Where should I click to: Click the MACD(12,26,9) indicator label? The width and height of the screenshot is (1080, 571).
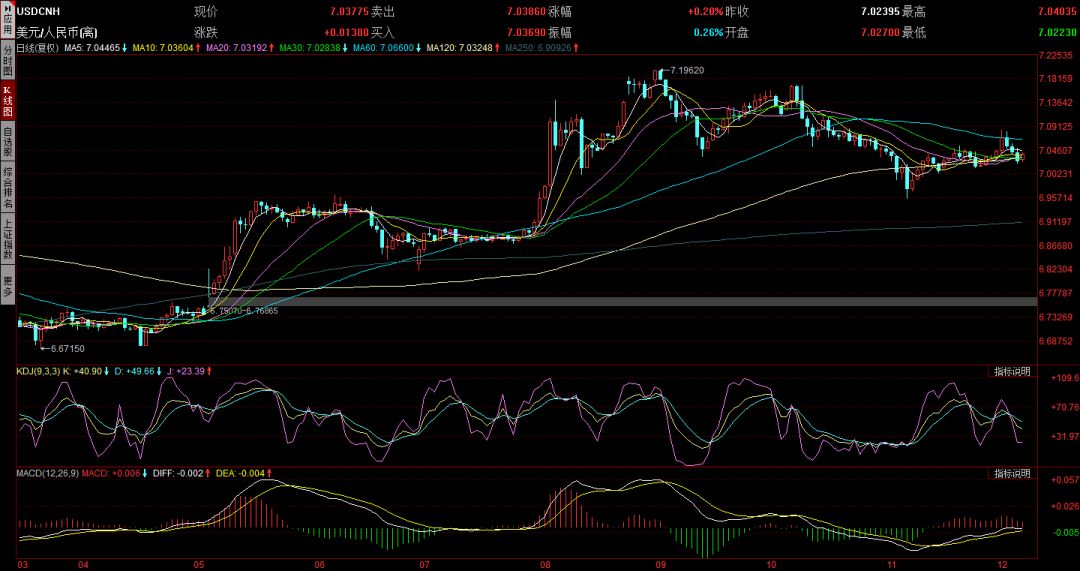coord(48,473)
